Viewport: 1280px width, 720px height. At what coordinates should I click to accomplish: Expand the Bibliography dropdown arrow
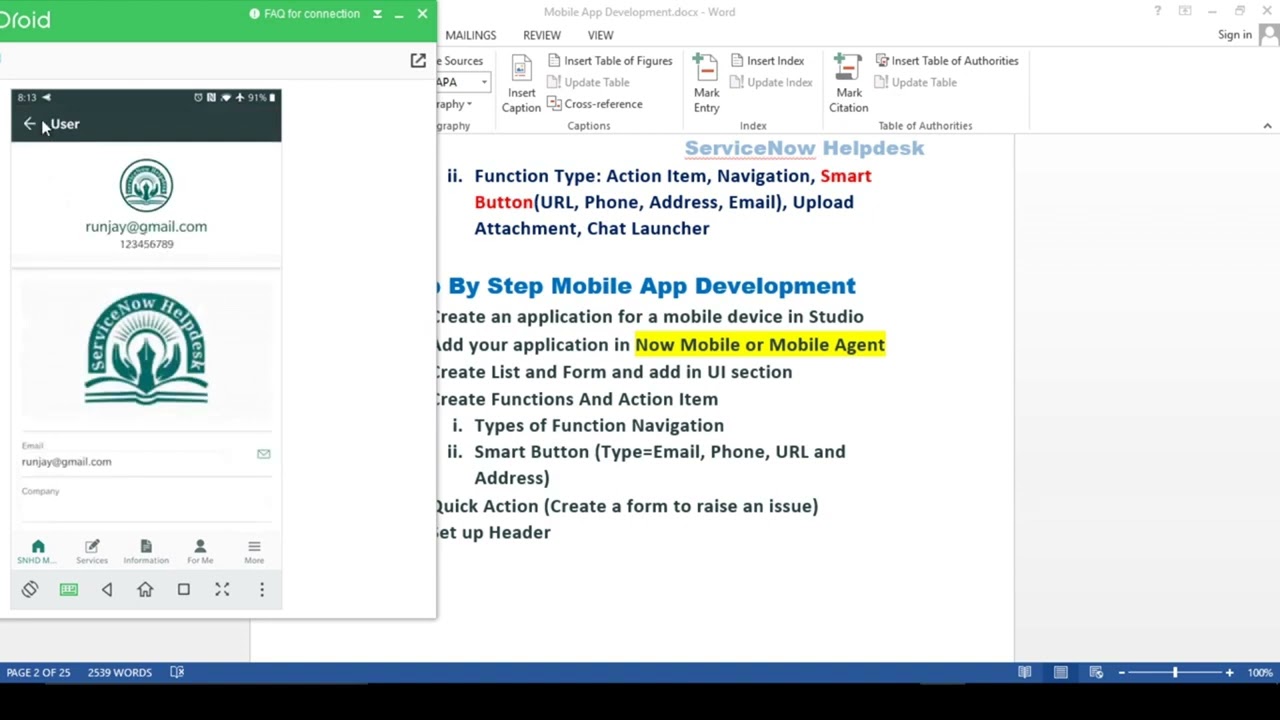[x=468, y=104]
